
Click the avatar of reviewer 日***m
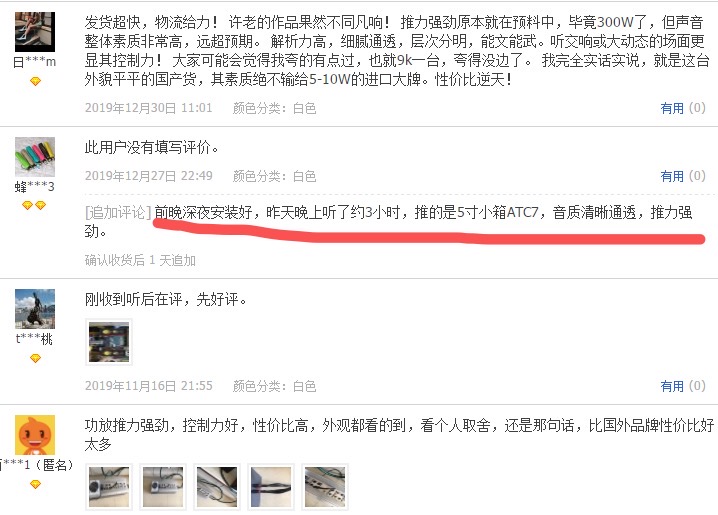pyautogui.click(x=35, y=32)
